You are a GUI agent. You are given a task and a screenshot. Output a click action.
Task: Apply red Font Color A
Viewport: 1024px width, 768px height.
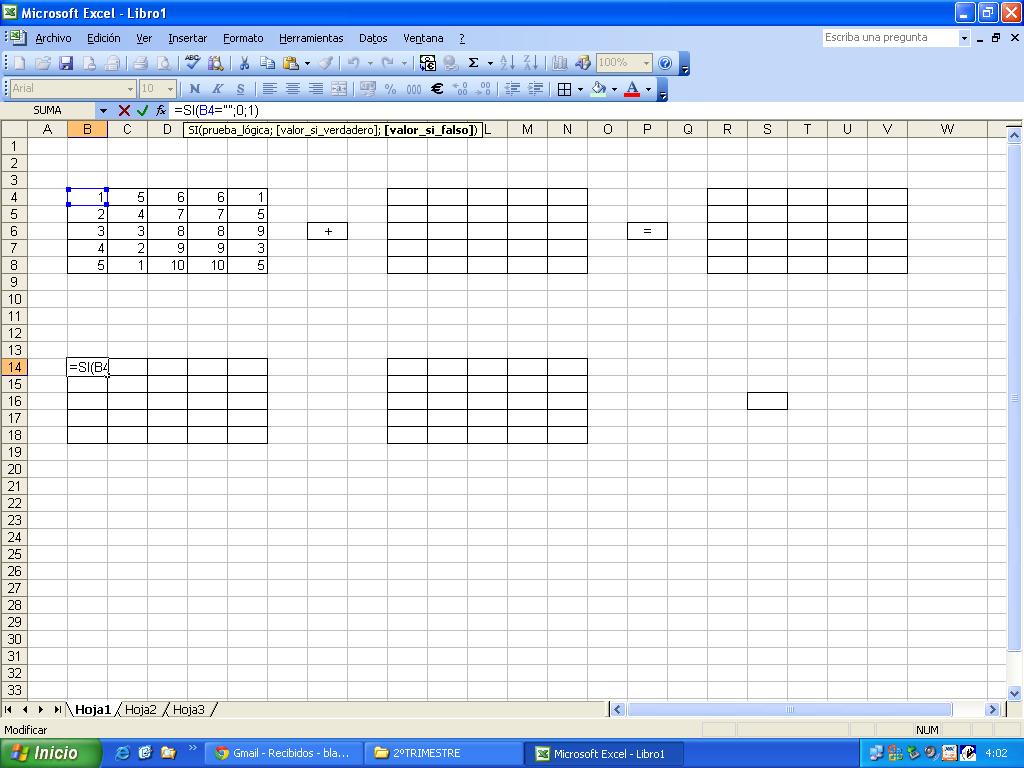click(632, 89)
